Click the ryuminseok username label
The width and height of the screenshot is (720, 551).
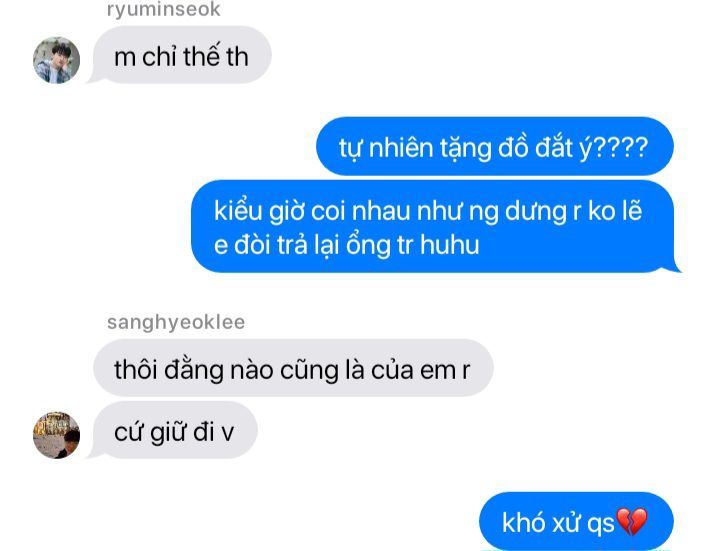(163, 9)
